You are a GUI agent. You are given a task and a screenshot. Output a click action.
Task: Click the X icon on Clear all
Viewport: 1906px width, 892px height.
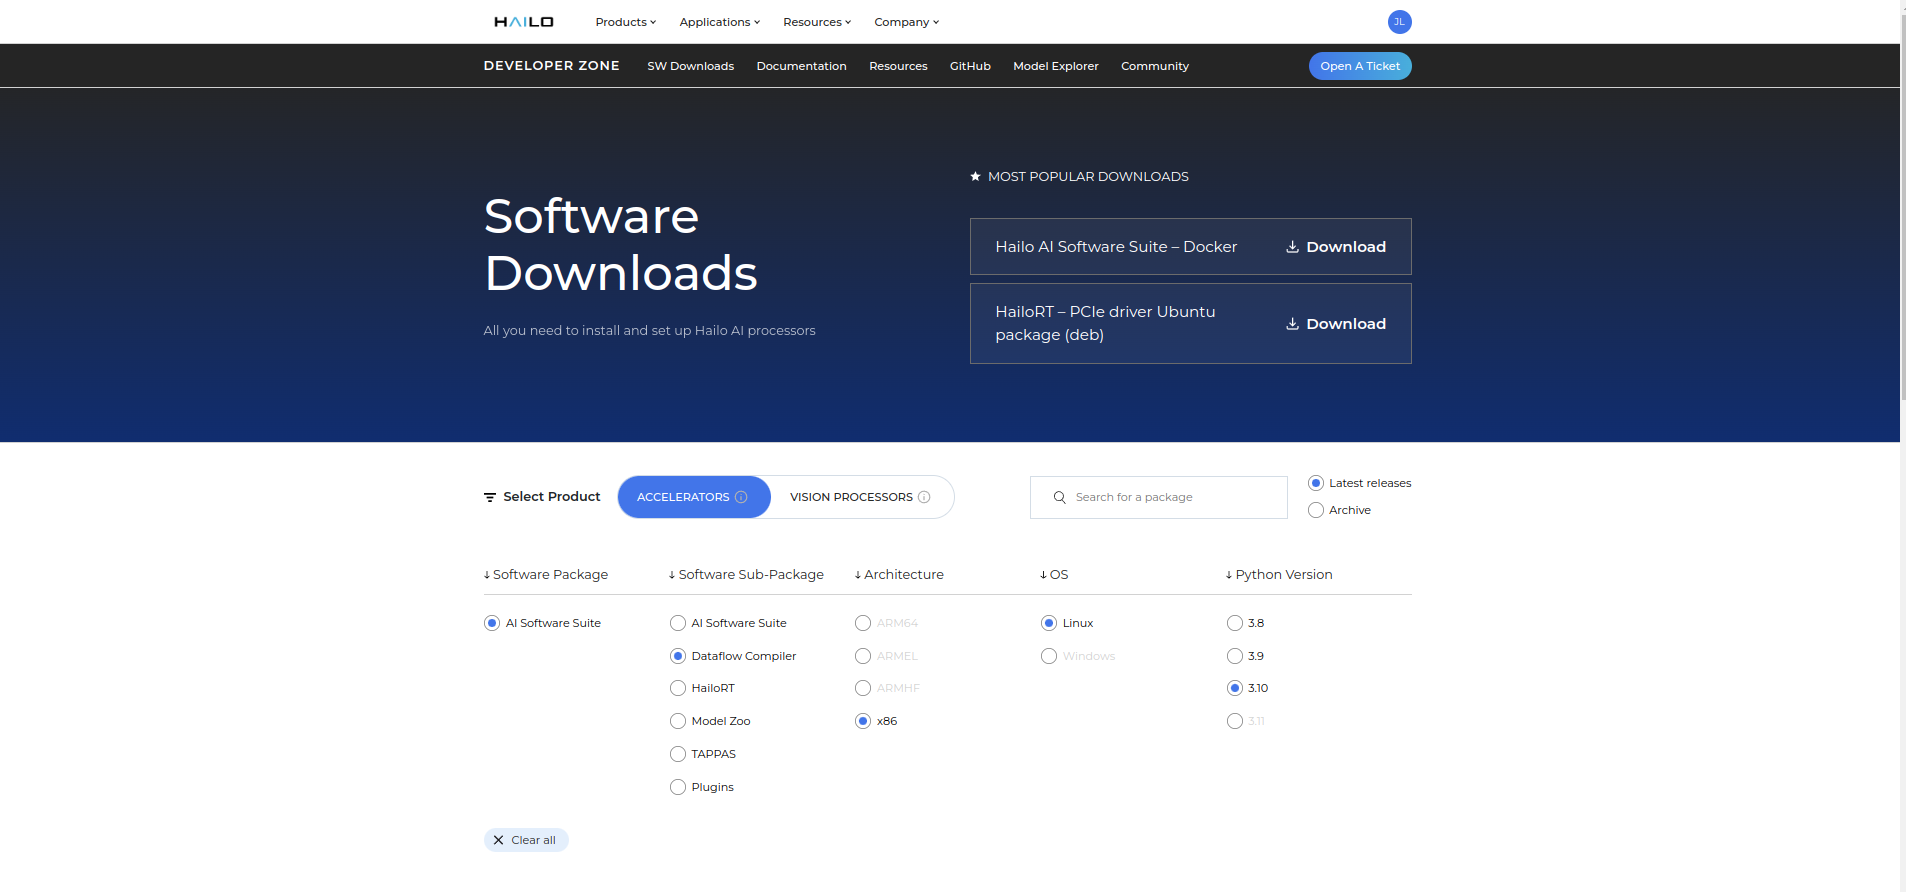point(498,840)
